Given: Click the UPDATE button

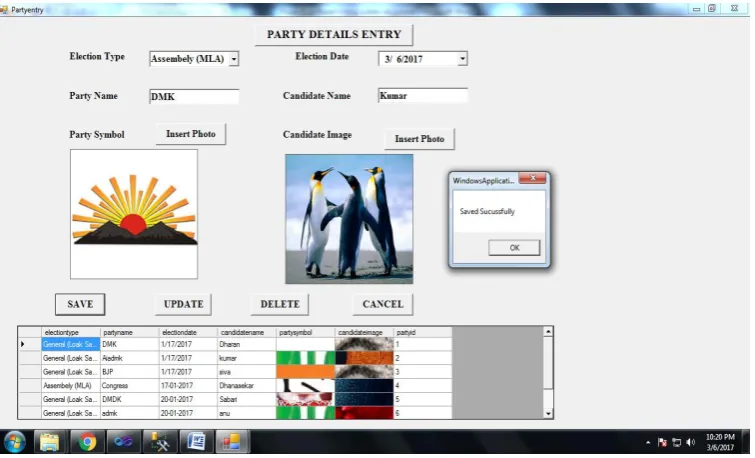Looking at the screenshot, I should [183, 304].
